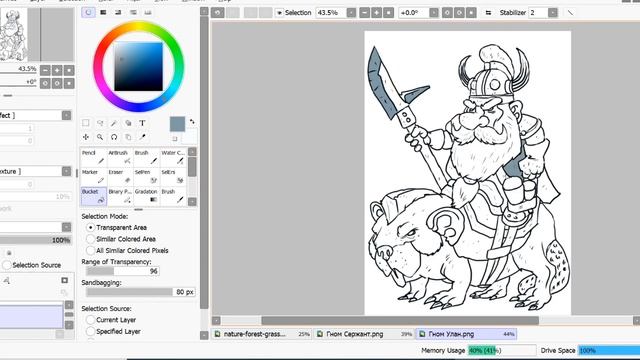Flip canvas view horizontally
The height and width of the screenshot is (360, 640).
(488, 13)
